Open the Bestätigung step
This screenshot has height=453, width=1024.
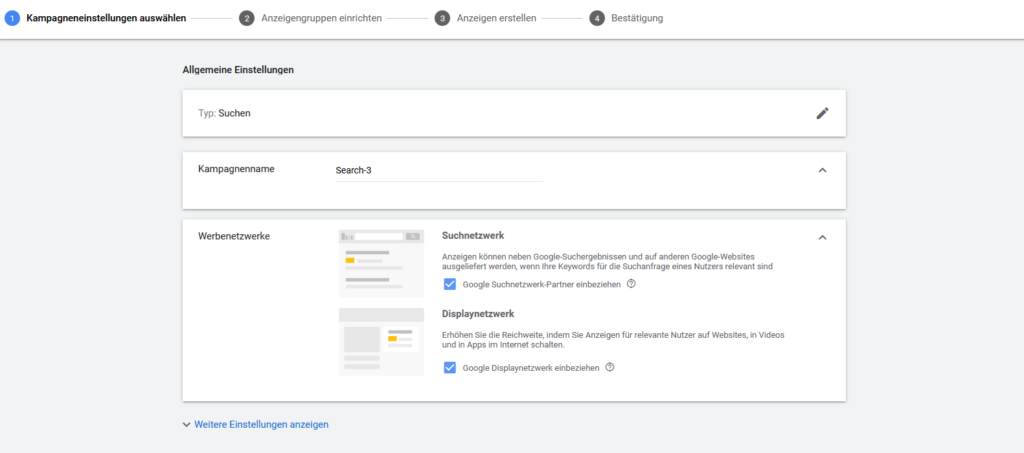pyautogui.click(x=637, y=18)
